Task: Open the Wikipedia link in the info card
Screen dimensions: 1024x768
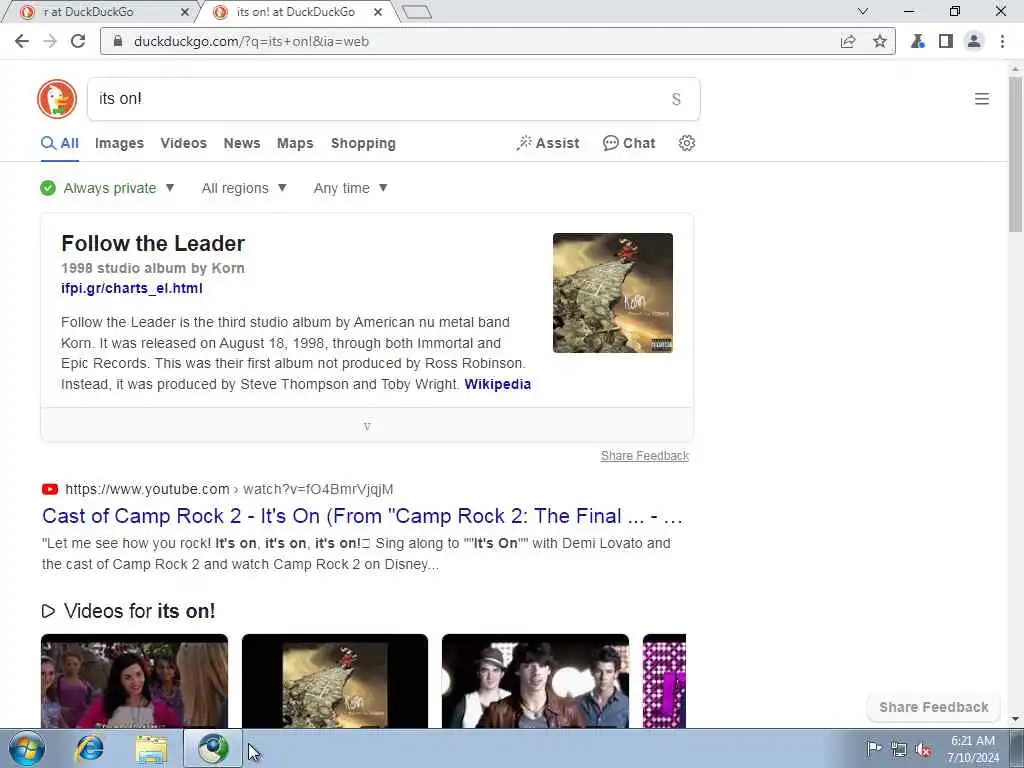Action: click(498, 384)
